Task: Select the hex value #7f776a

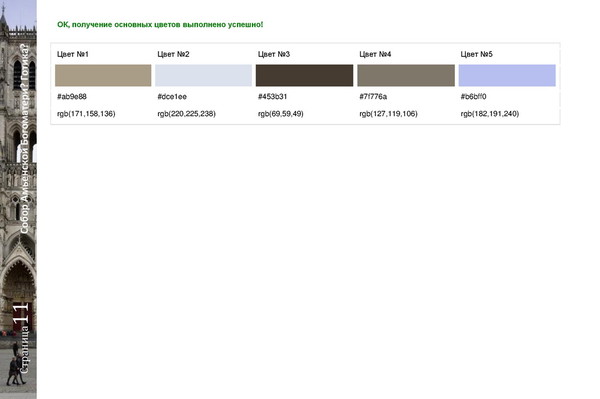Action: [373, 96]
